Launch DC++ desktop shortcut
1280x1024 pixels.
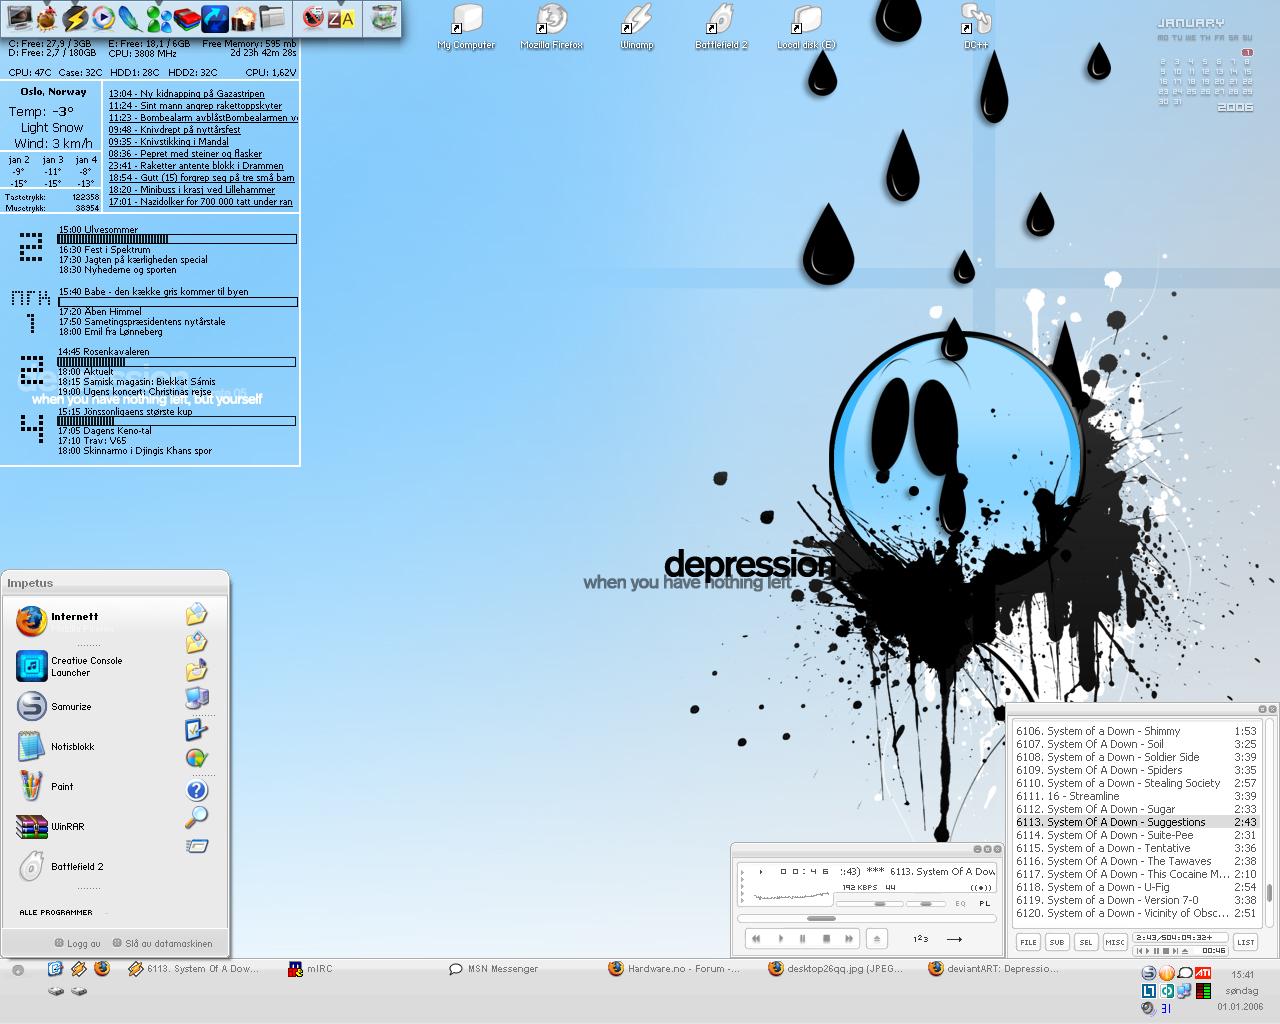coord(975,27)
